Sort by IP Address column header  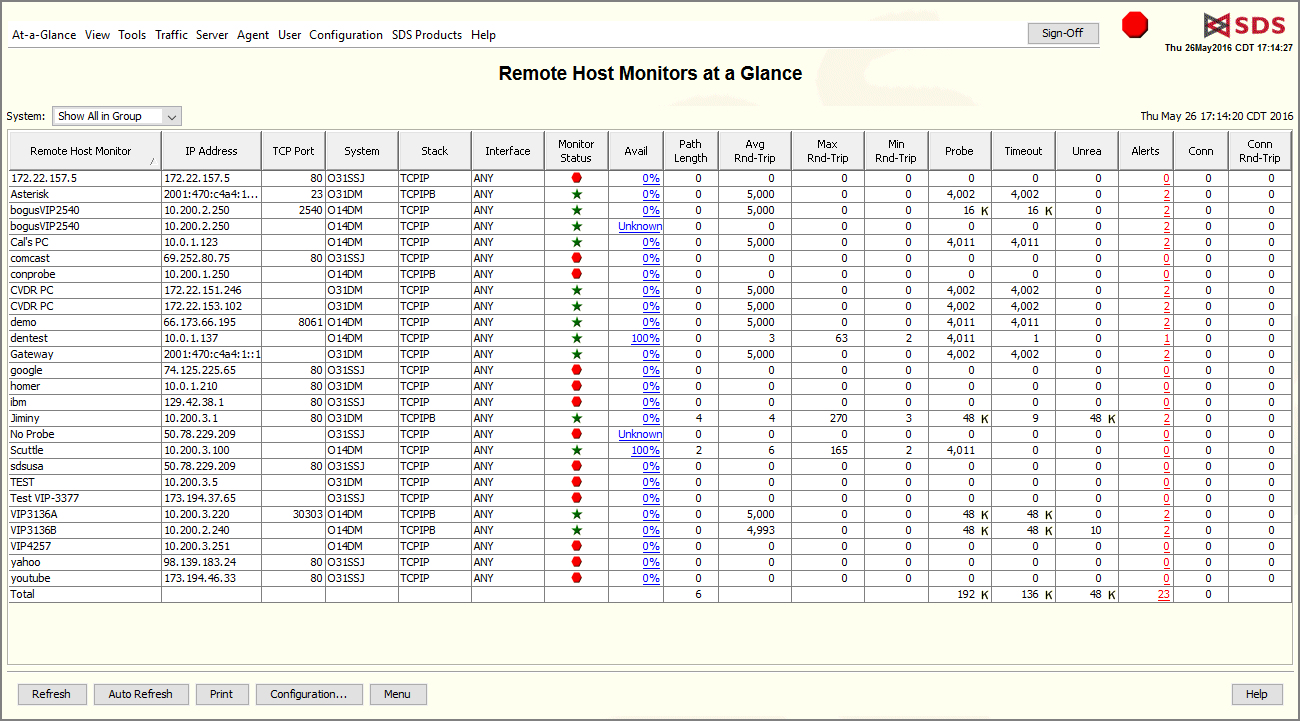[211, 151]
